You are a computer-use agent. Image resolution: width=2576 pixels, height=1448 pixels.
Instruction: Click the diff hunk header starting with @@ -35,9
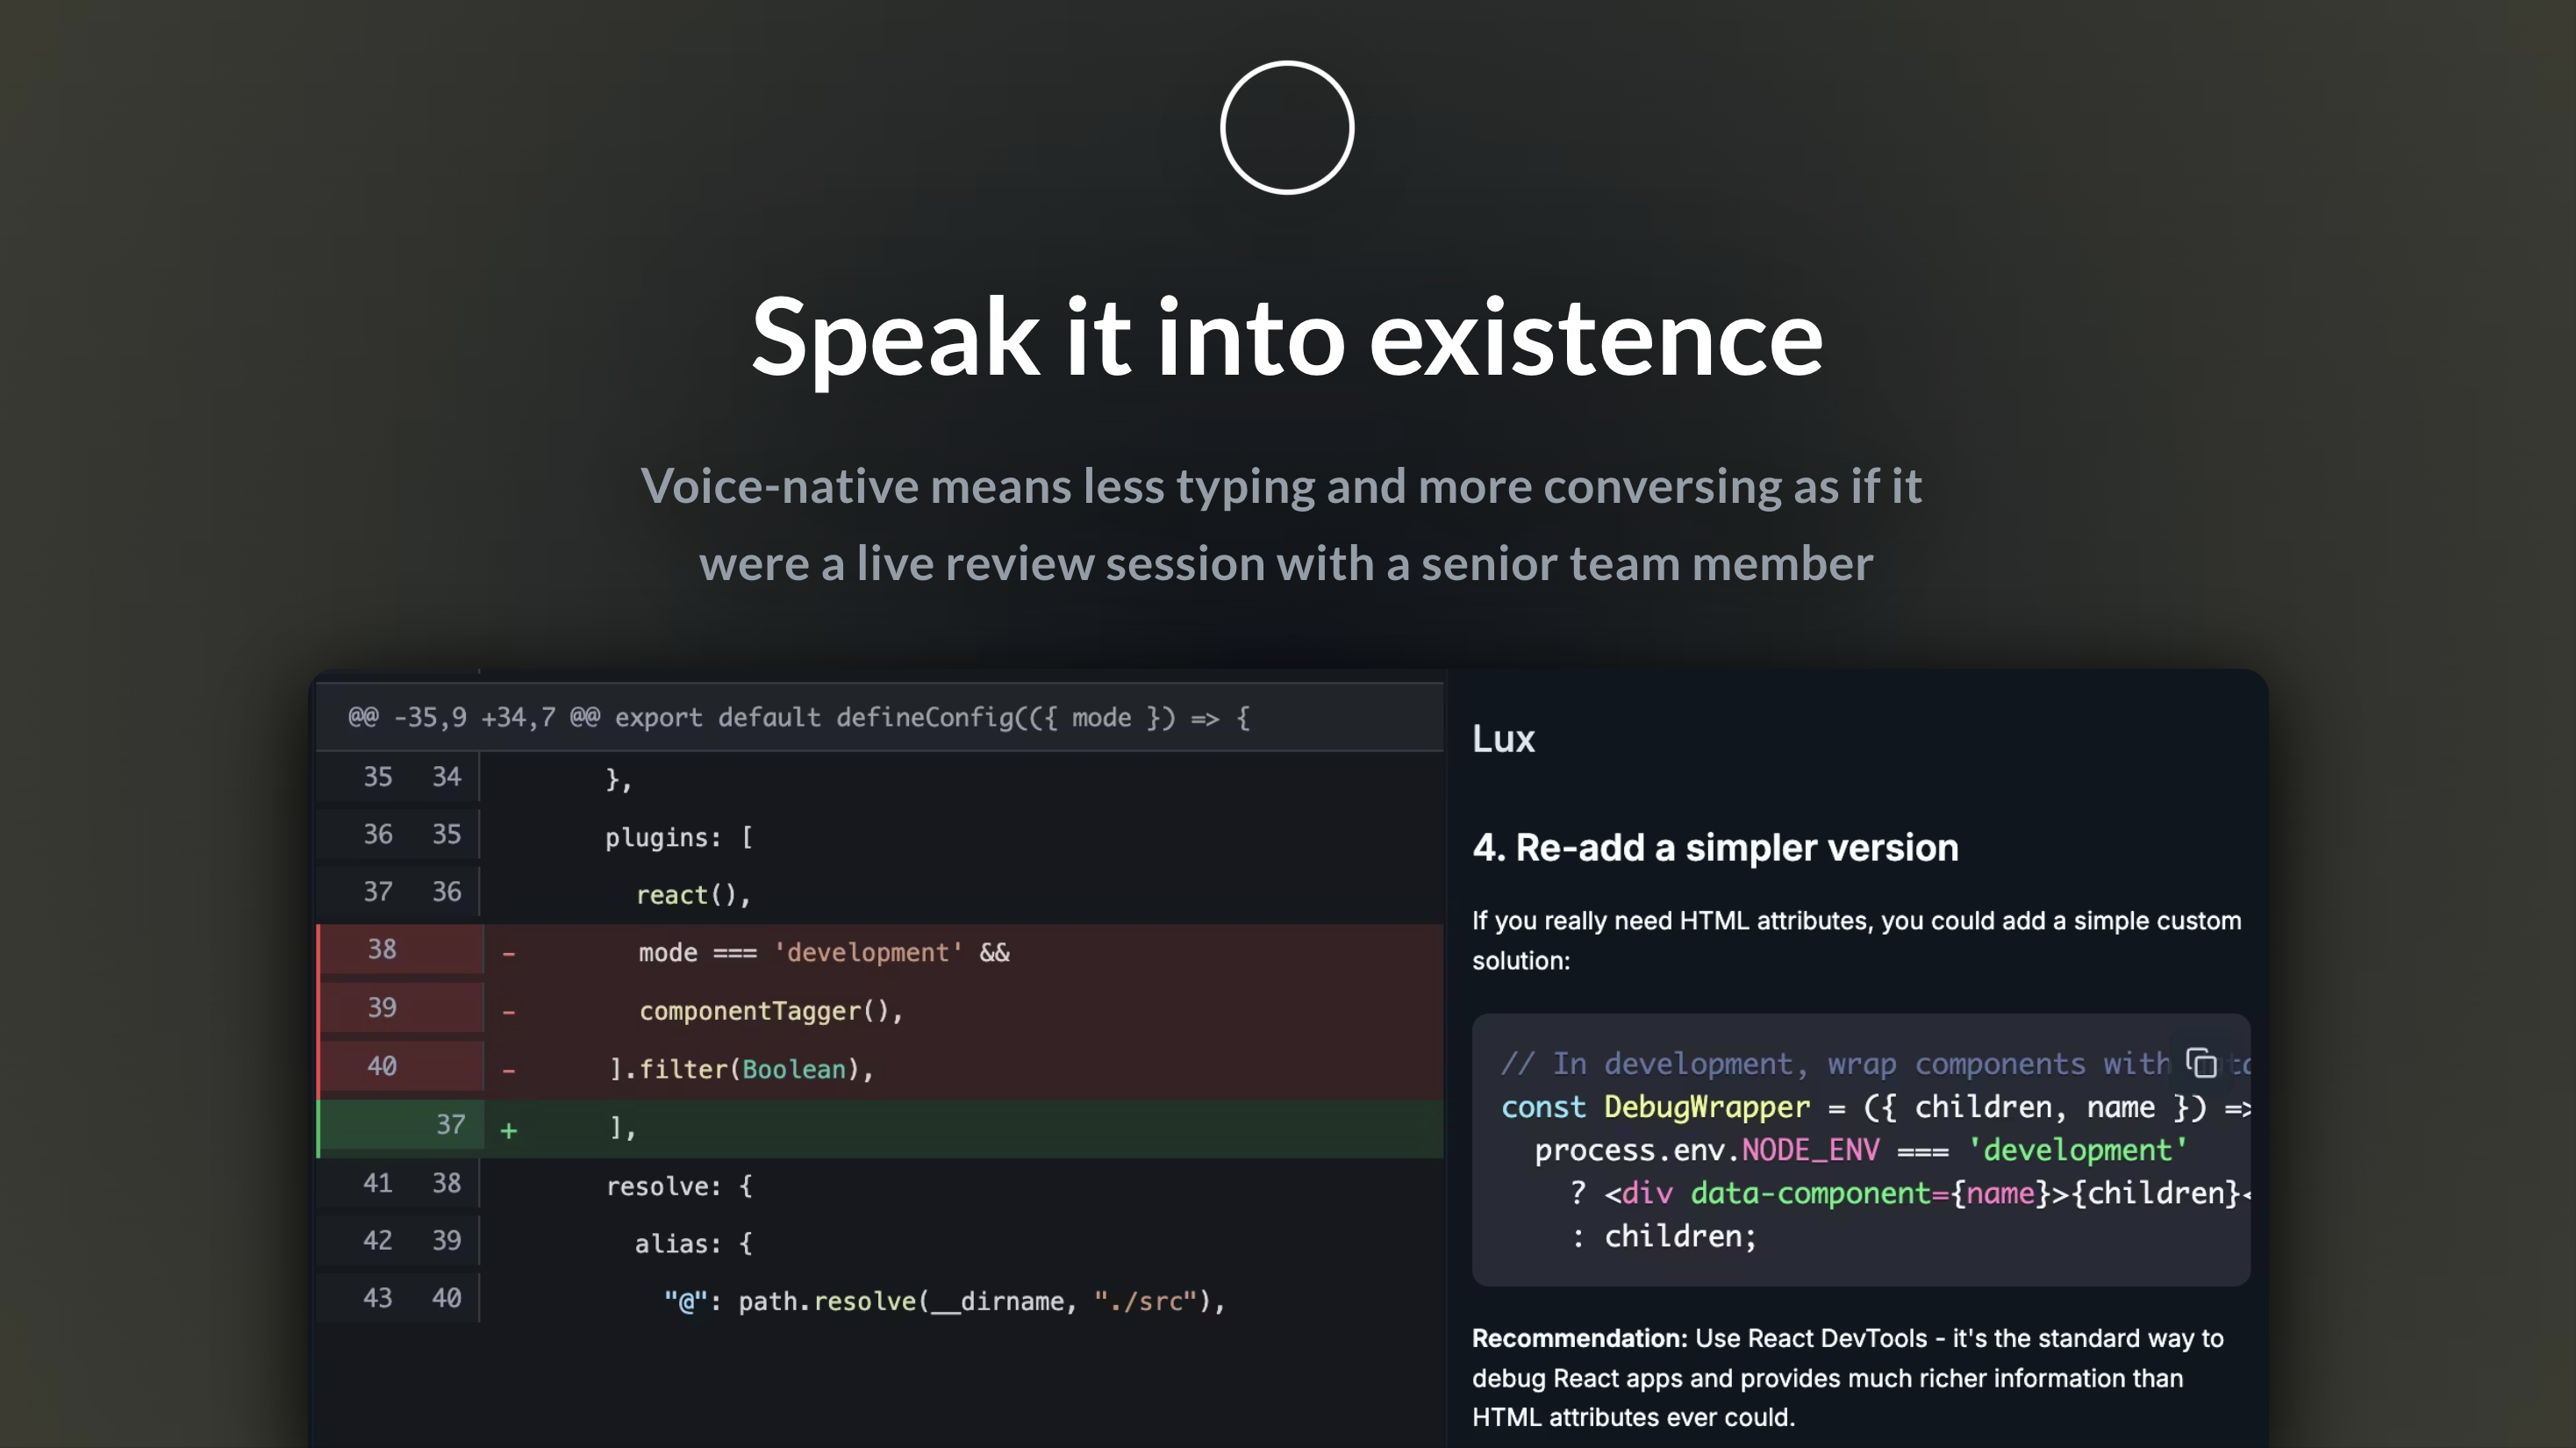click(x=798, y=717)
